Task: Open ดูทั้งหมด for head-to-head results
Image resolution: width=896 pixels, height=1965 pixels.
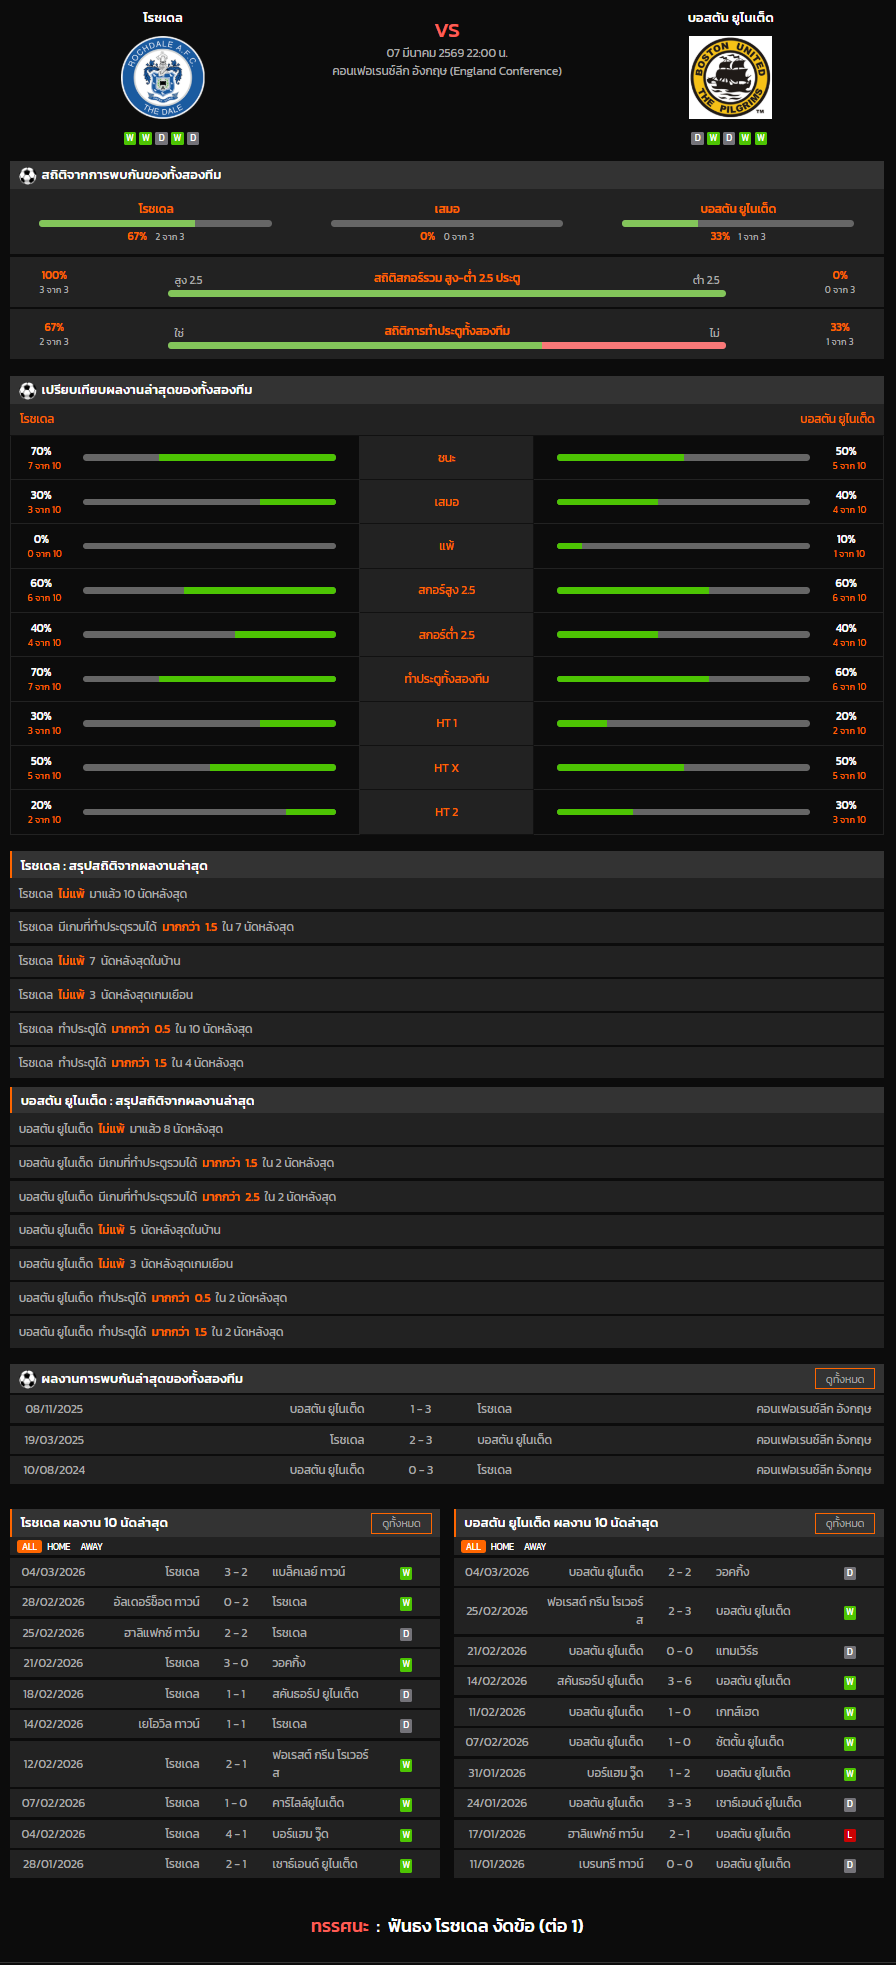Action: pyautogui.click(x=844, y=1379)
